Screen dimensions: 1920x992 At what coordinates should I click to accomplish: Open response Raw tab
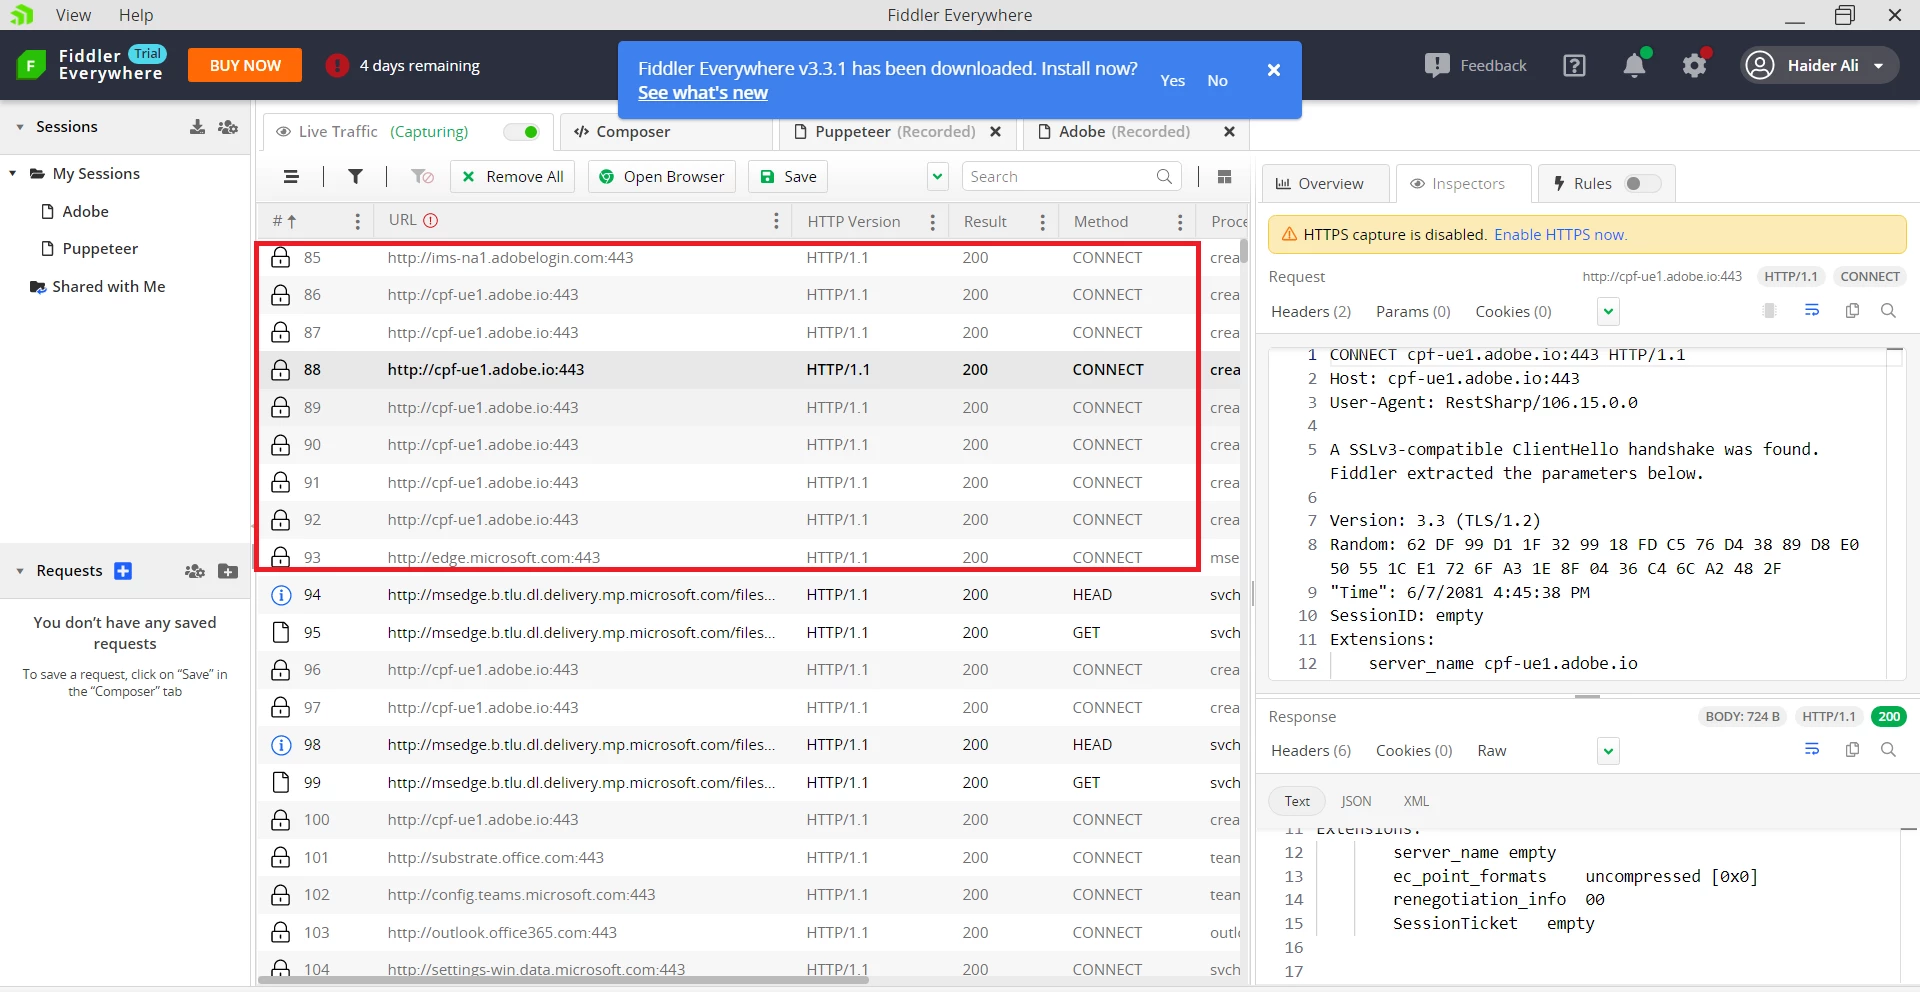(1491, 751)
